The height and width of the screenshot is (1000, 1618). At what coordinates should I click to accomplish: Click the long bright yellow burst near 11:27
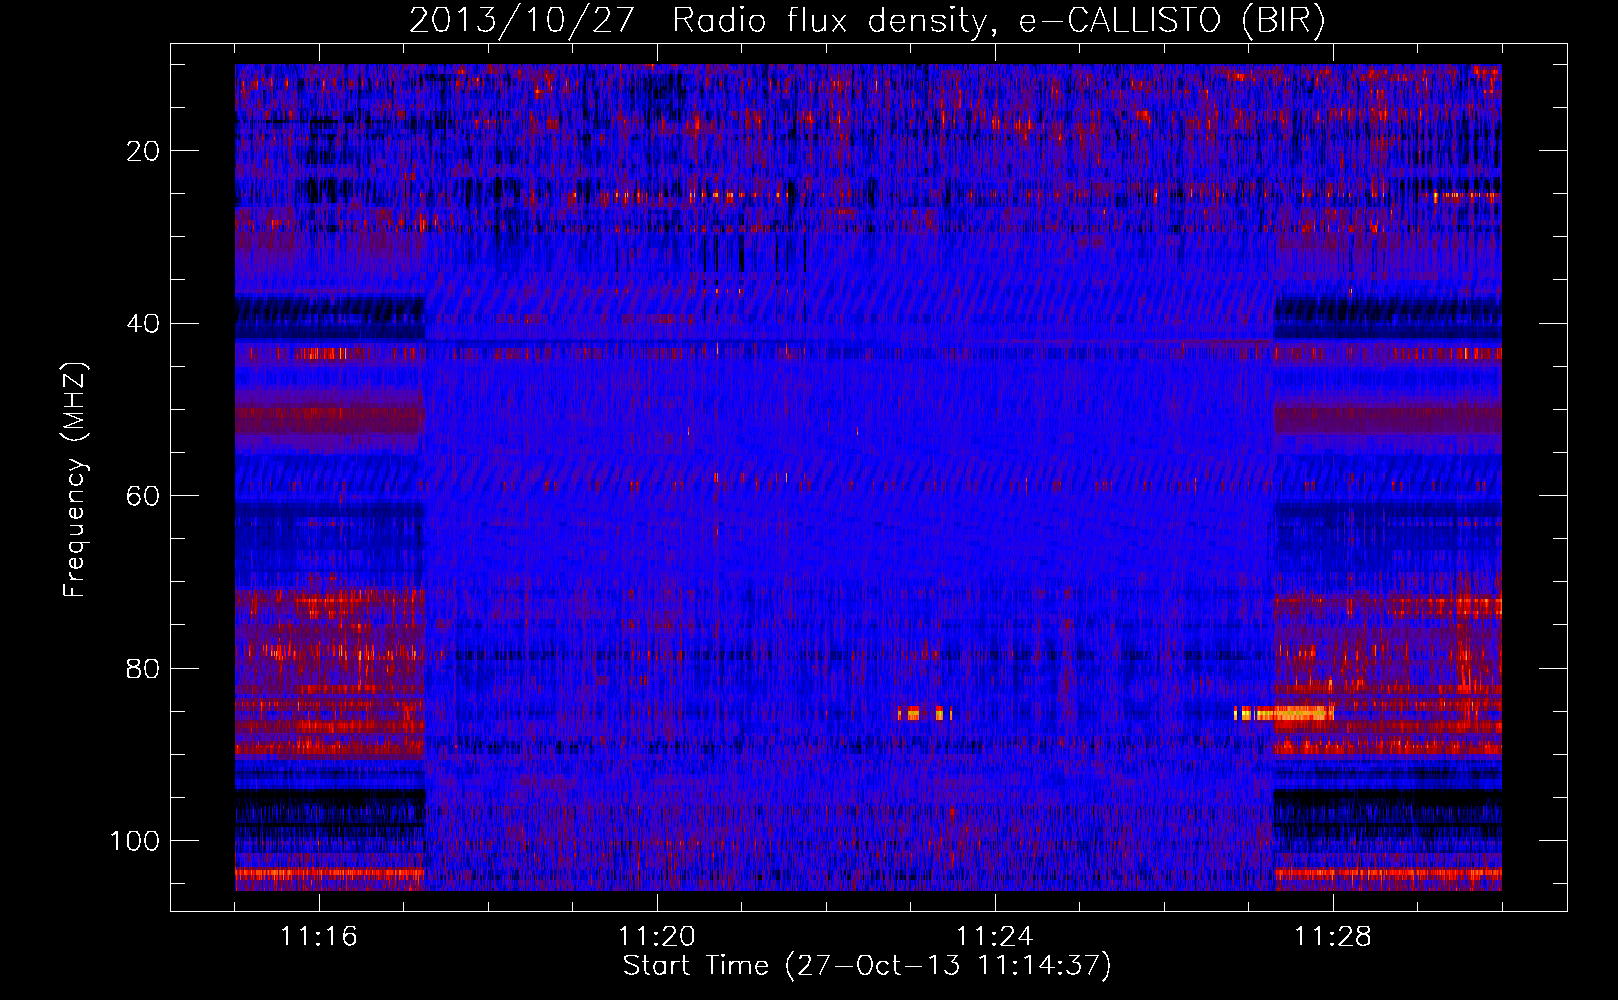1284,713
